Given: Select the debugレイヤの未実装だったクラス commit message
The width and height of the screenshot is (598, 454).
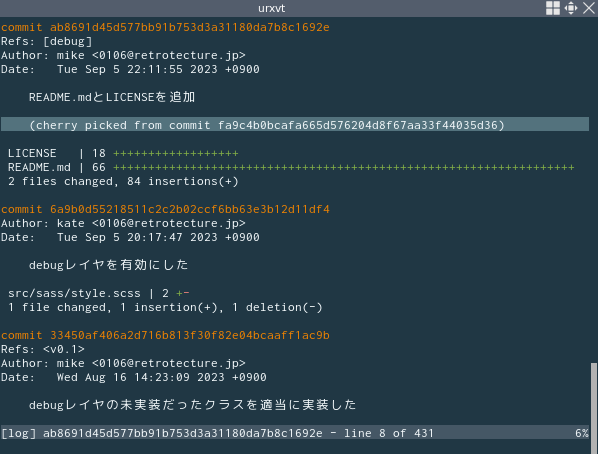Looking at the screenshot, I should click(193, 405).
